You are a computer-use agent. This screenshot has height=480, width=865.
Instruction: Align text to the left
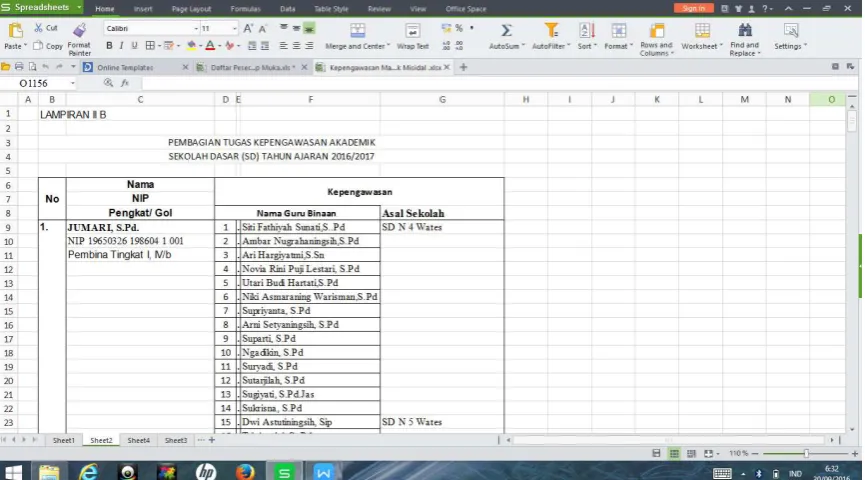[284, 46]
